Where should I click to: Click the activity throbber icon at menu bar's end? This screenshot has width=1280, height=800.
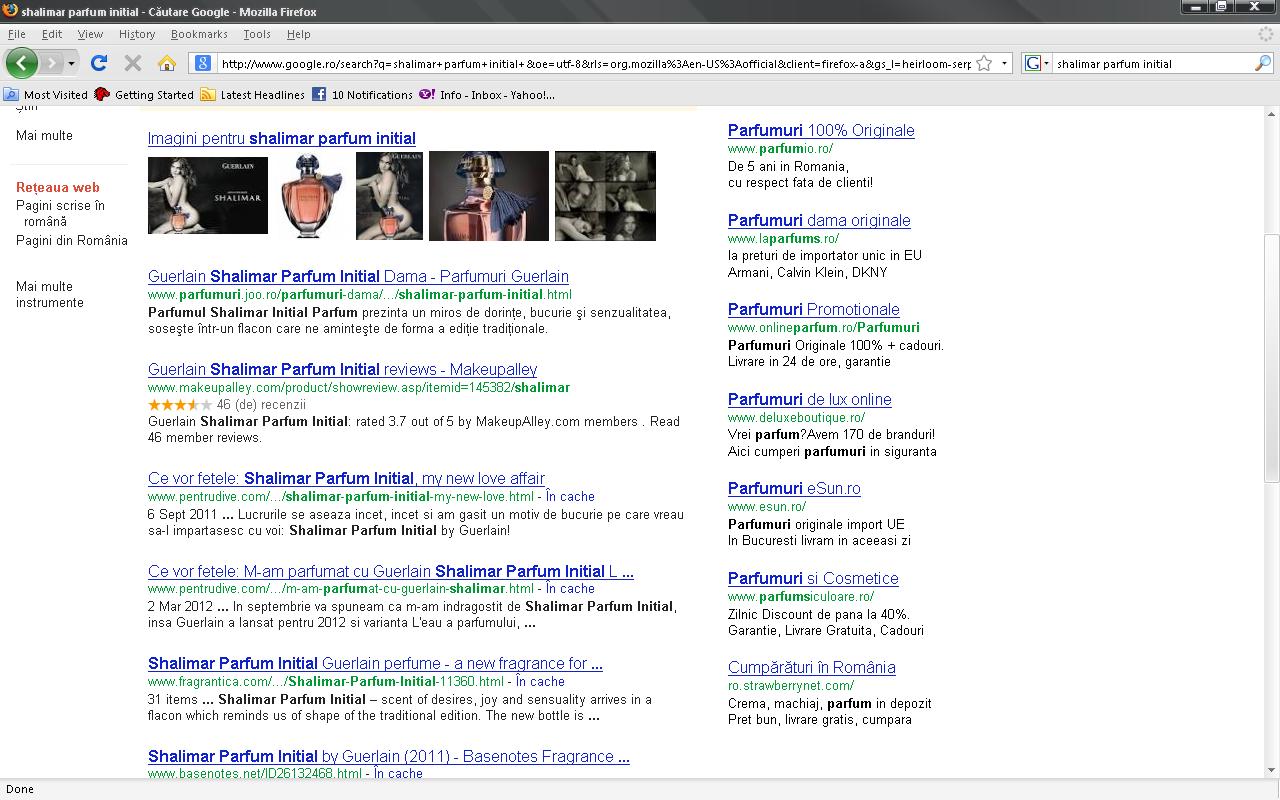1266,34
